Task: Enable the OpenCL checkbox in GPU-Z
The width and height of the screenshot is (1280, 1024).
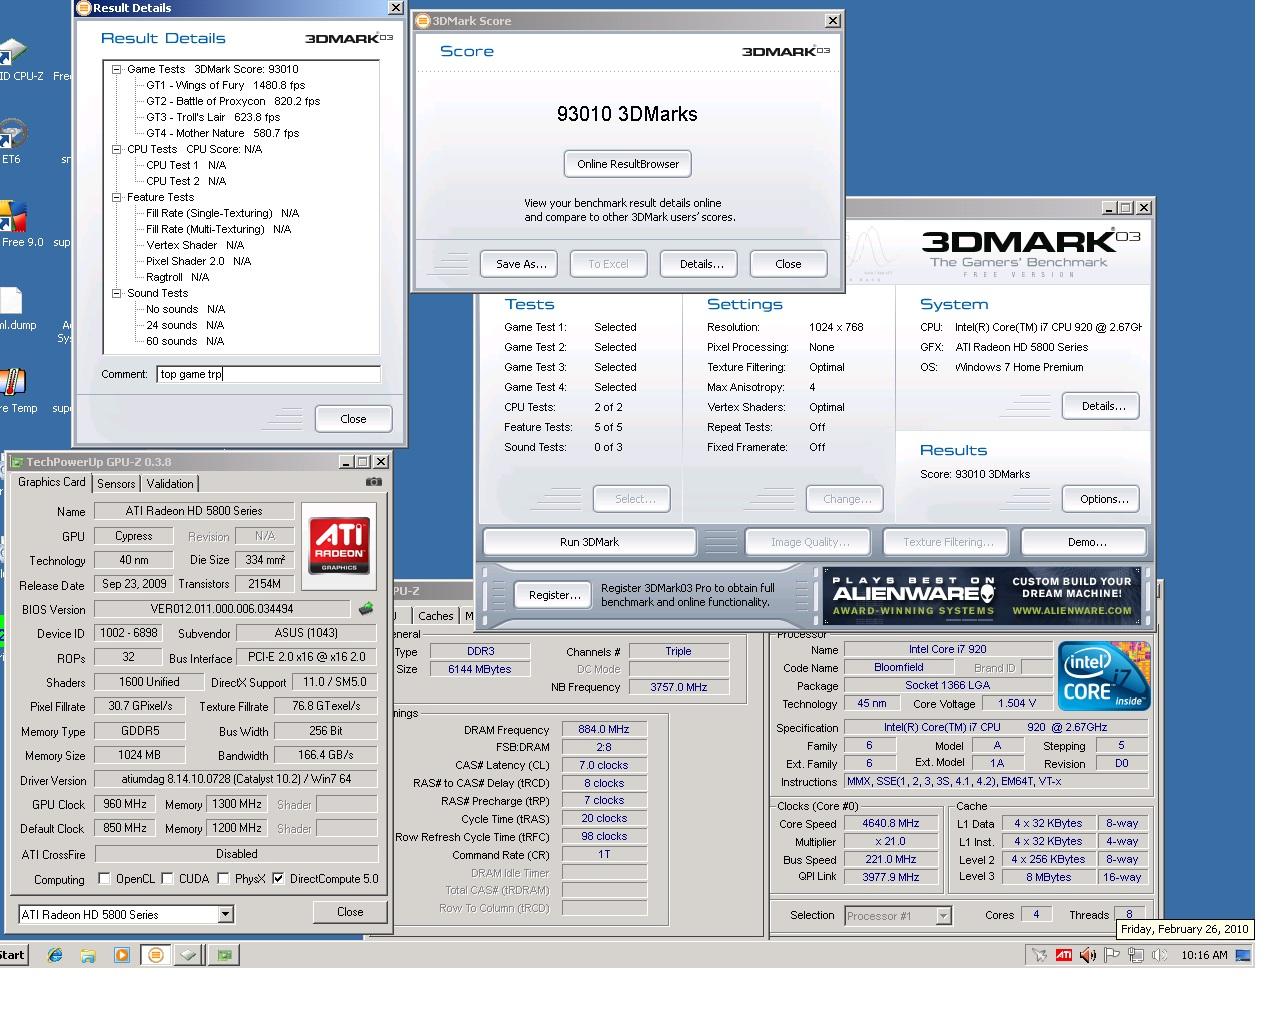Action: pos(104,879)
